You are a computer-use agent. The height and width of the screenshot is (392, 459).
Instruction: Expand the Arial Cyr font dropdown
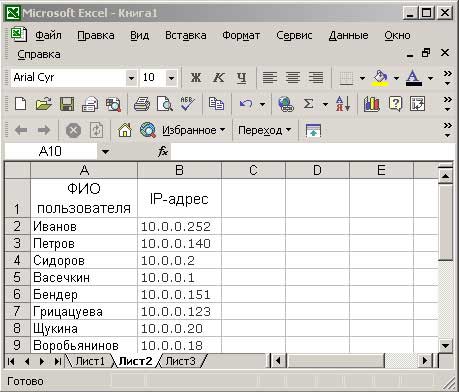[x=131, y=78]
